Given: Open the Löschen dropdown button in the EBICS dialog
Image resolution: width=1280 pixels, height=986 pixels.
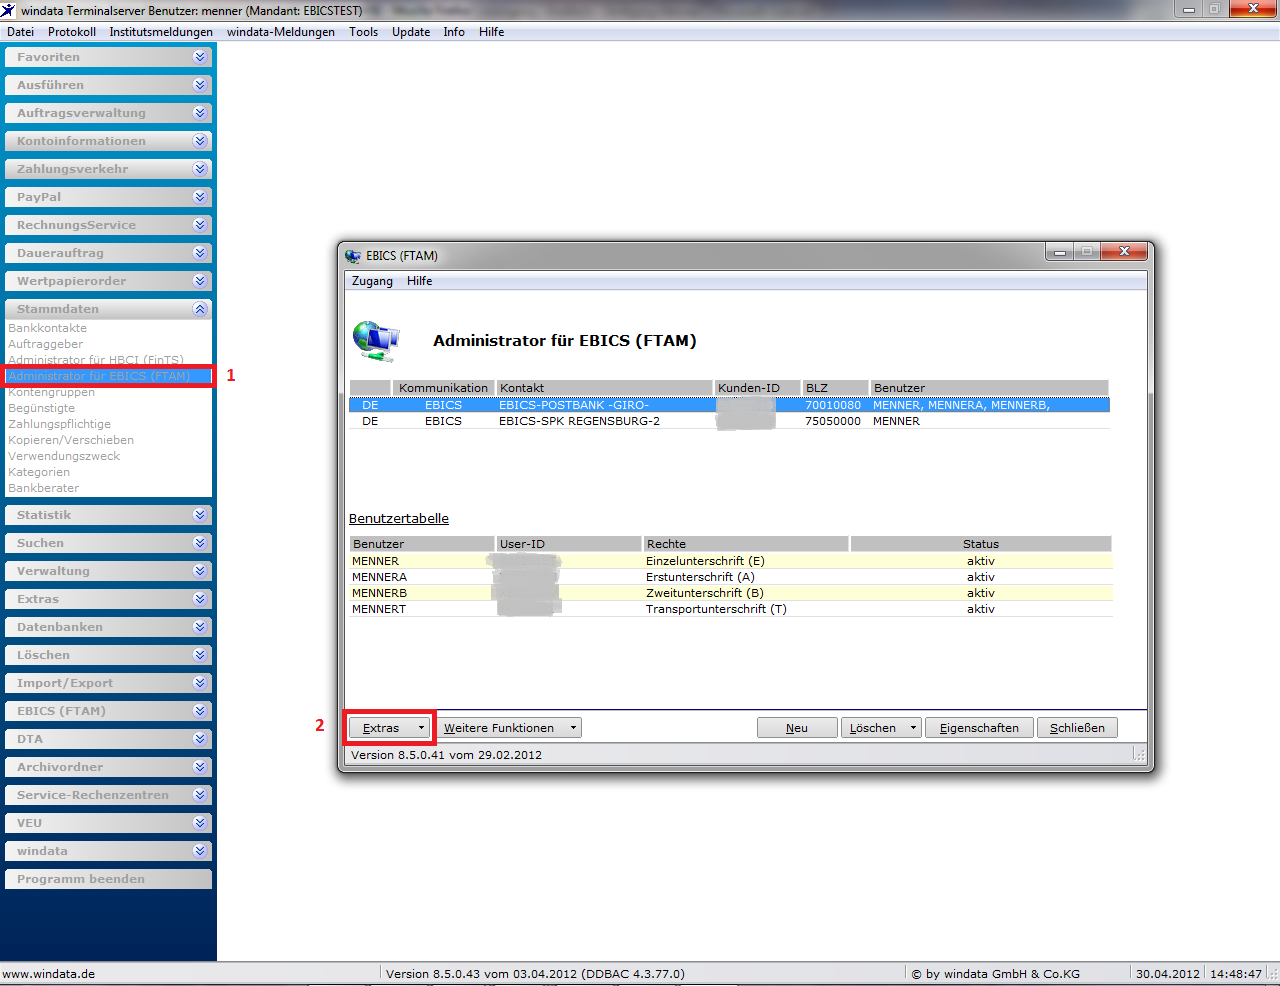Looking at the screenshot, I should [881, 728].
